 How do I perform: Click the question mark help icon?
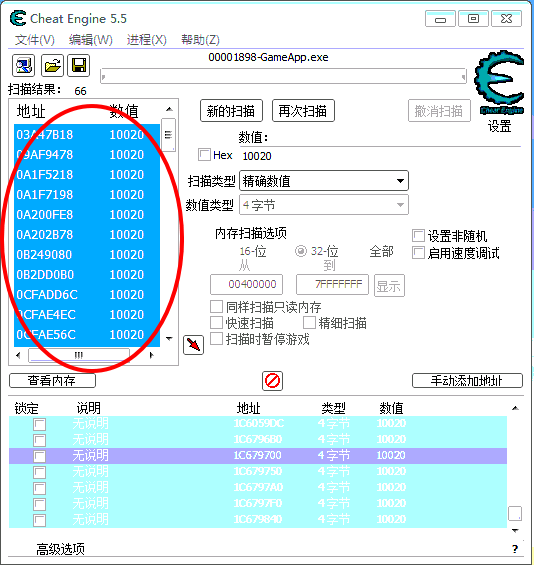(x=515, y=549)
